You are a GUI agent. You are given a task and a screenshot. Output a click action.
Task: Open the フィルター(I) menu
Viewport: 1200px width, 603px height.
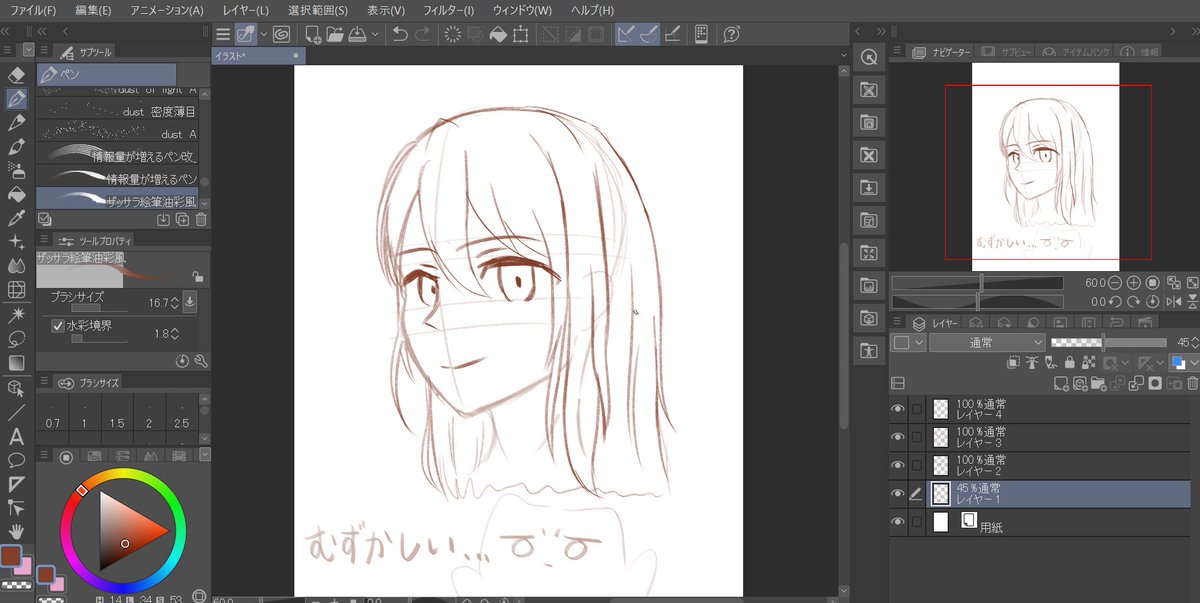coord(448,10)
